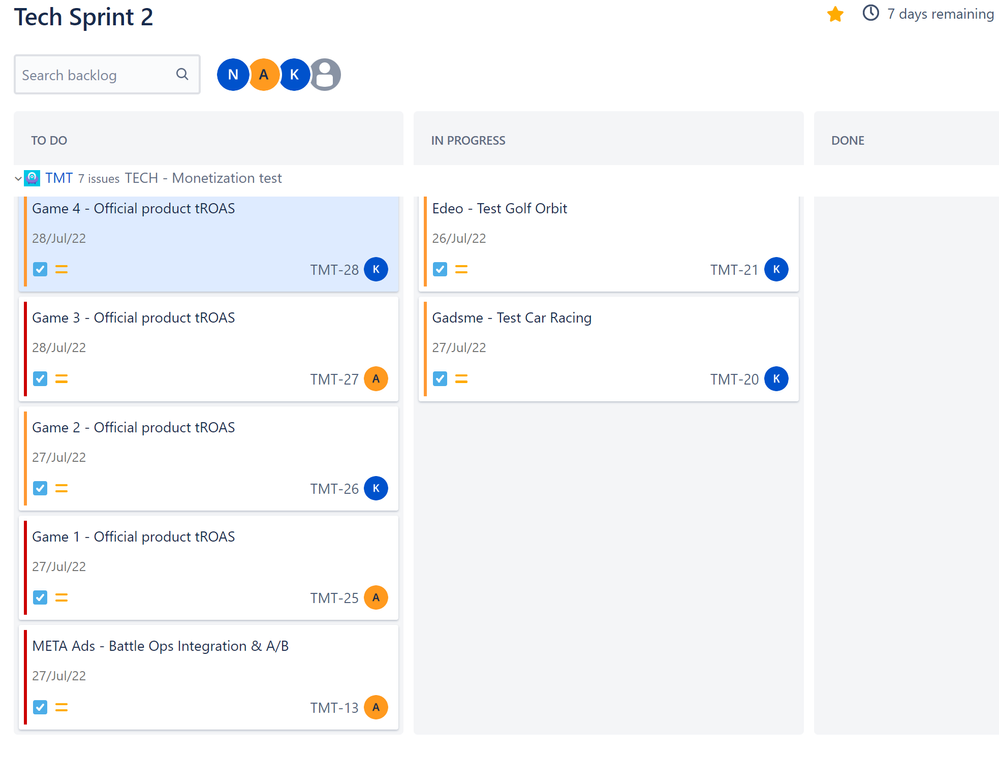Filter by orange user avatar A at top

point(264,75)
